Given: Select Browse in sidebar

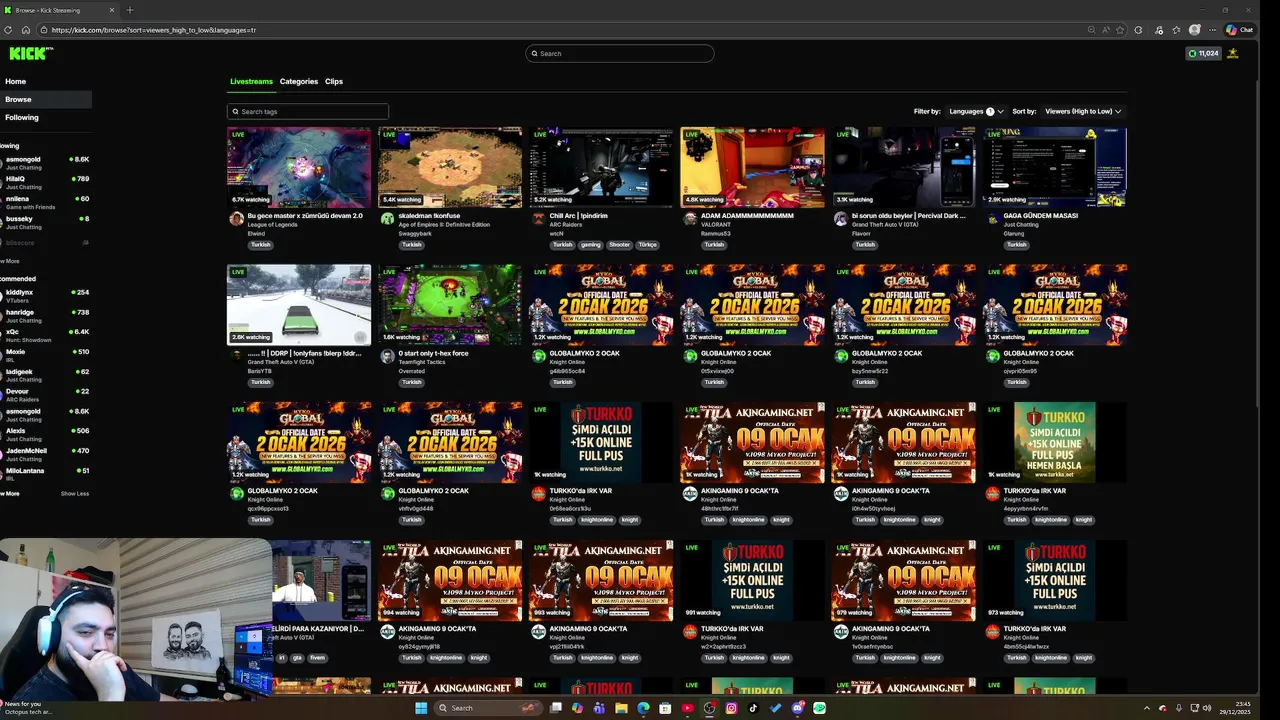Looking at the screenshot, I should [x=46, y=99].
